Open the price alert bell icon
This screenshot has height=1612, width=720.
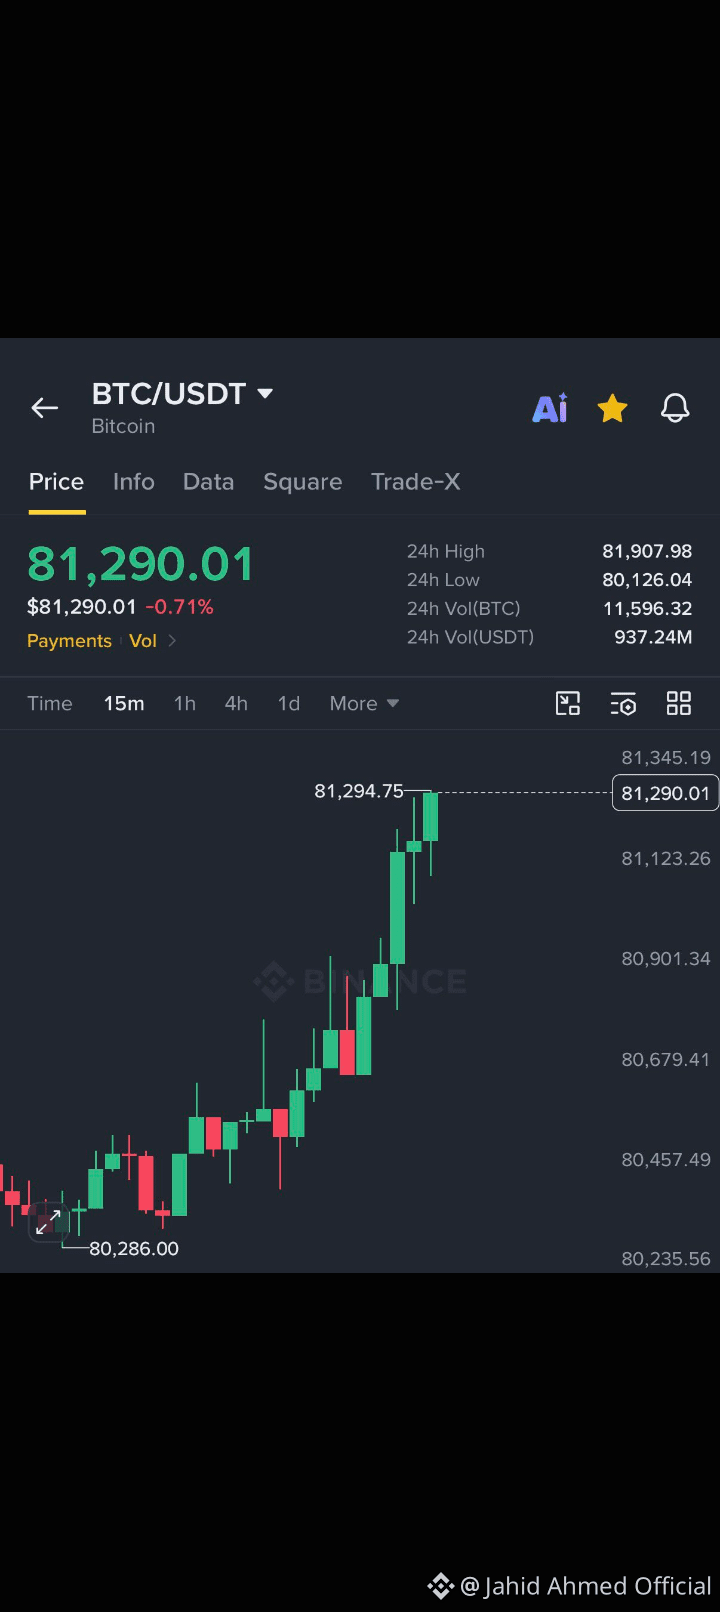[675, 408]
